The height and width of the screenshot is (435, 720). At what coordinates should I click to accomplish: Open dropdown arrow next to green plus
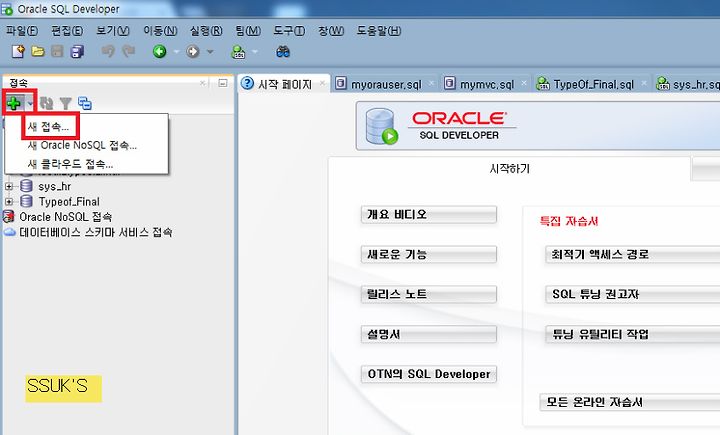point(30,104)
